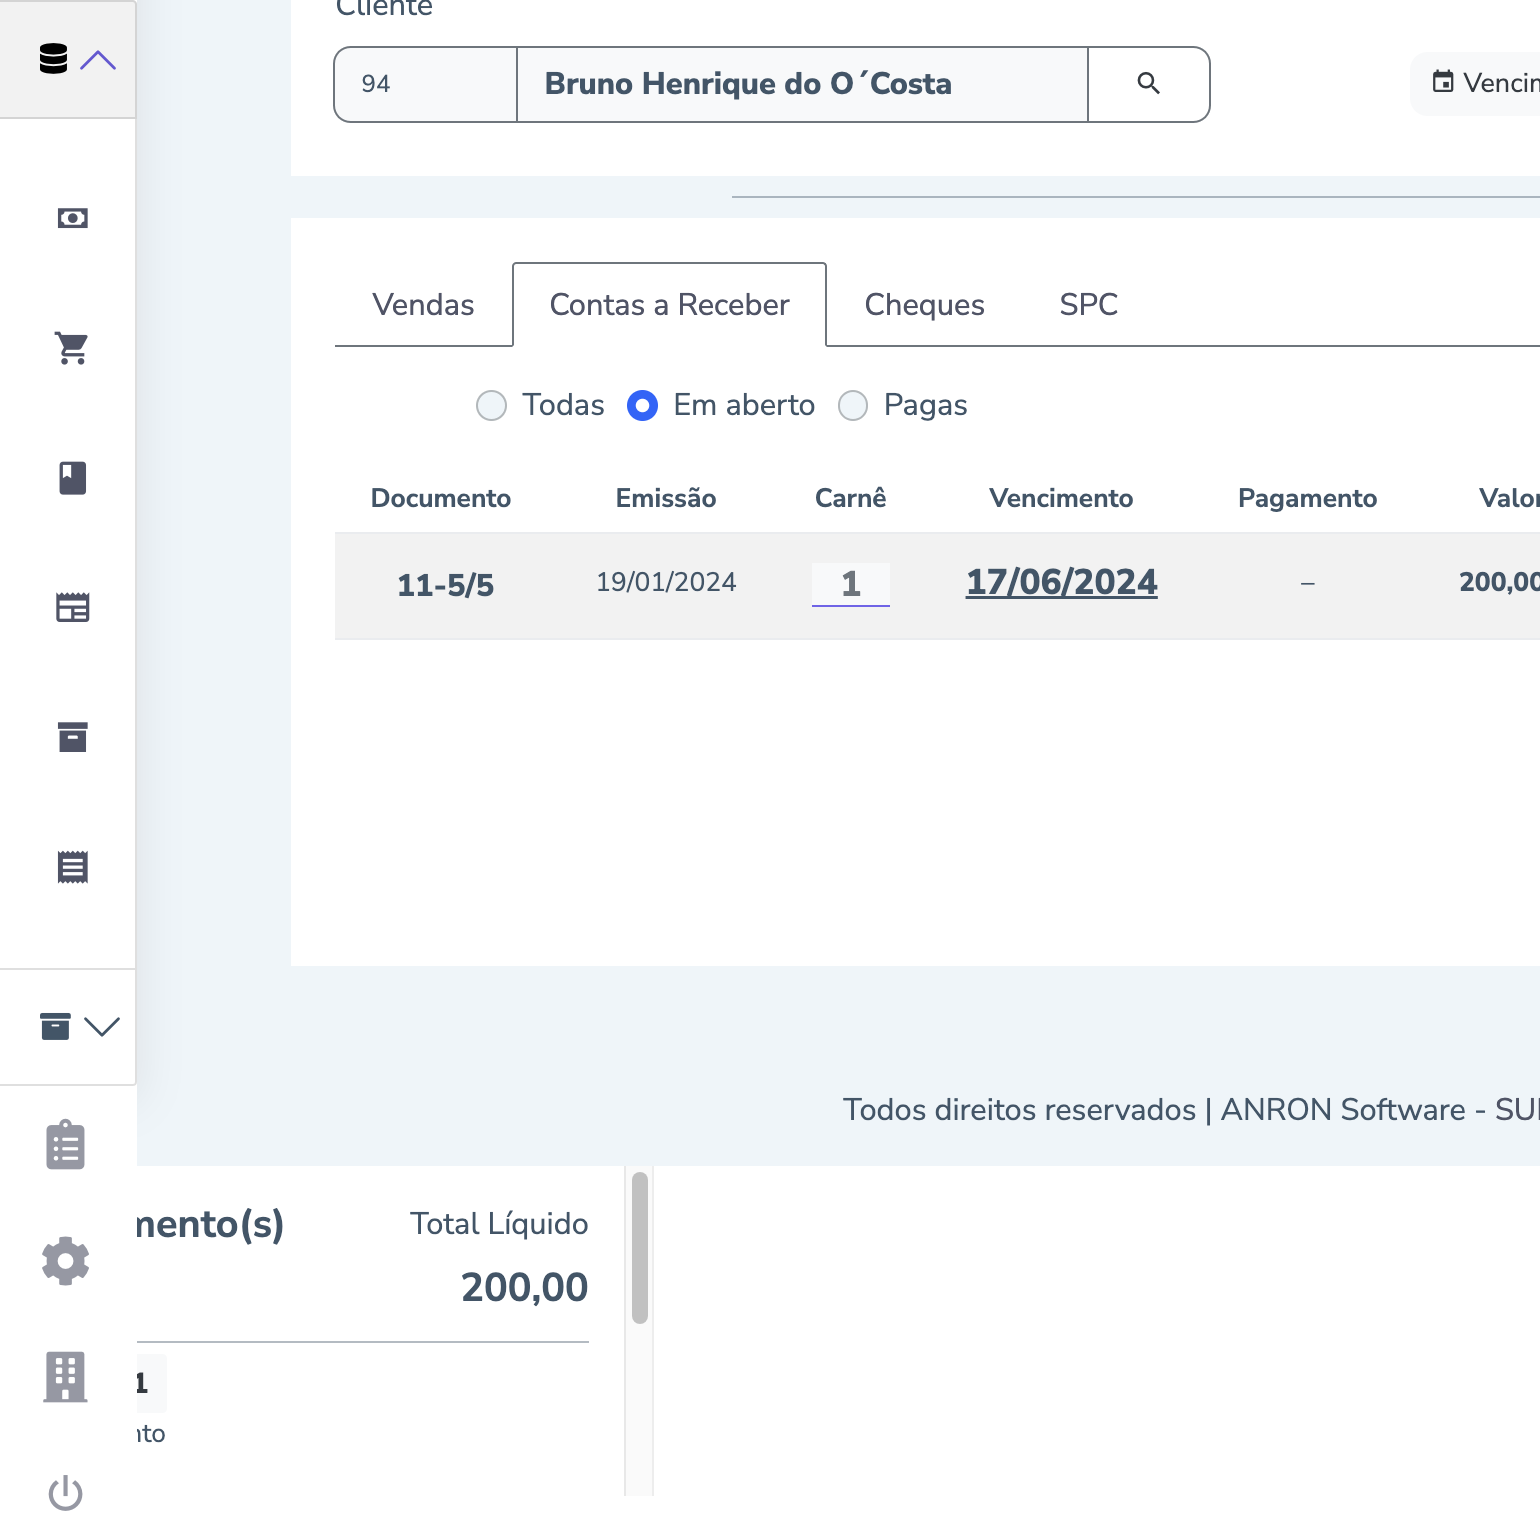This screenshot has width=1540, height=1528.
Task: Switch to the Cheques tab
Action: [924, 305]
